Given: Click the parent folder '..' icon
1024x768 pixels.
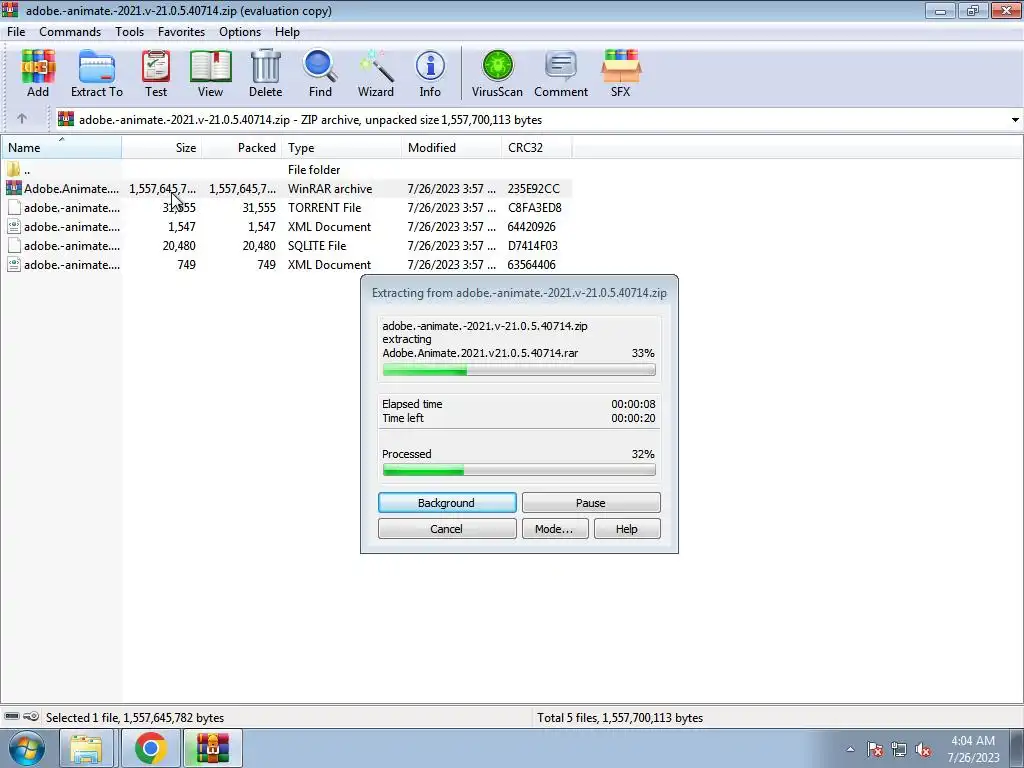Looking at the screenshot, I should tap(13, 170).
